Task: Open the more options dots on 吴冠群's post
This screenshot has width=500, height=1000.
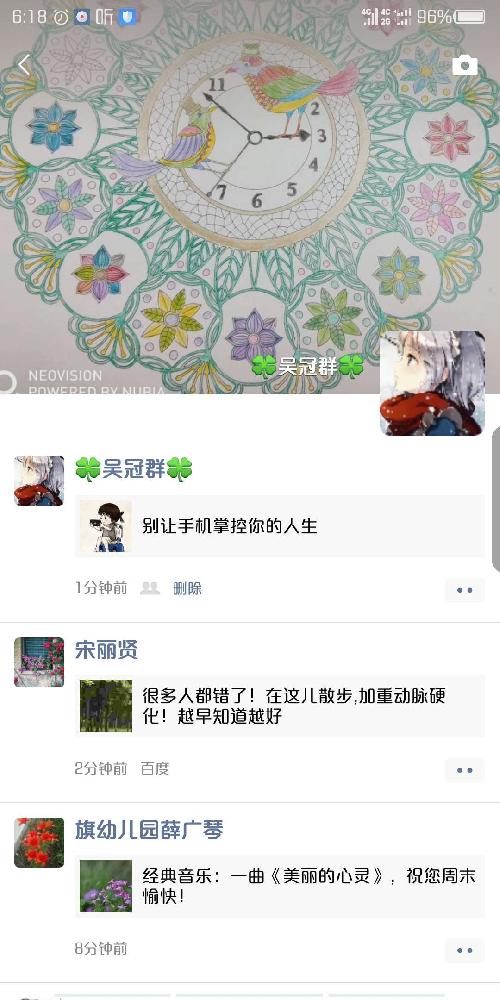Action: [464, 590]
